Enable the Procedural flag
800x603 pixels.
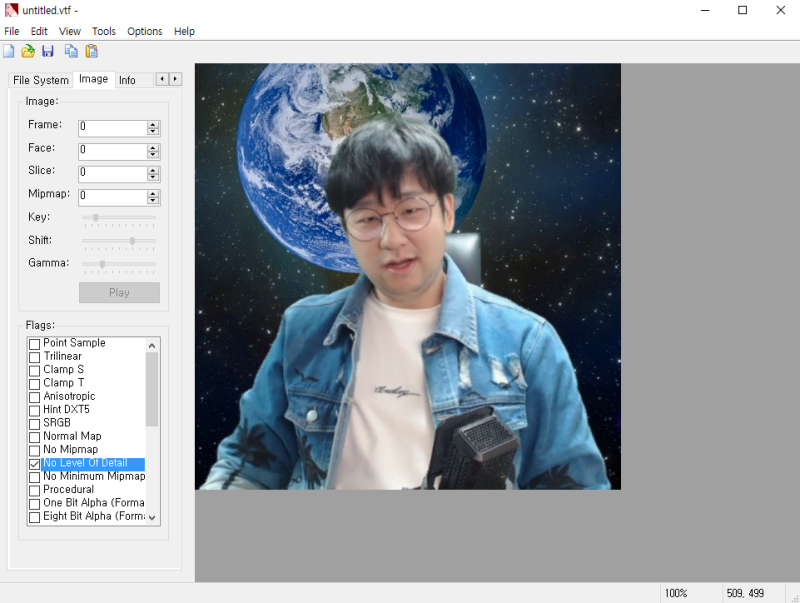click(x=34, y=490)
